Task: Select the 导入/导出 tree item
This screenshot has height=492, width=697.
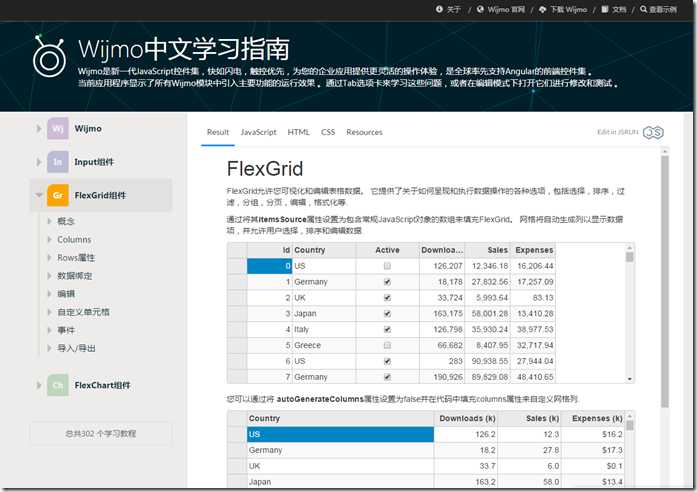Action: (x=76, y=348)
